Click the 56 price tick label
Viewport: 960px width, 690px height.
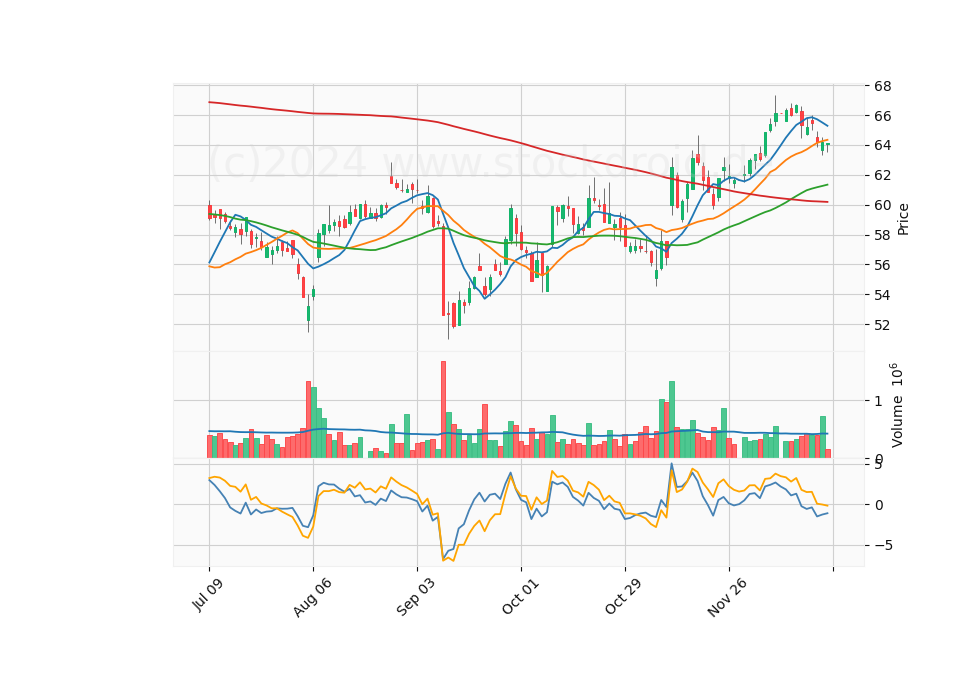coord(882,265)
